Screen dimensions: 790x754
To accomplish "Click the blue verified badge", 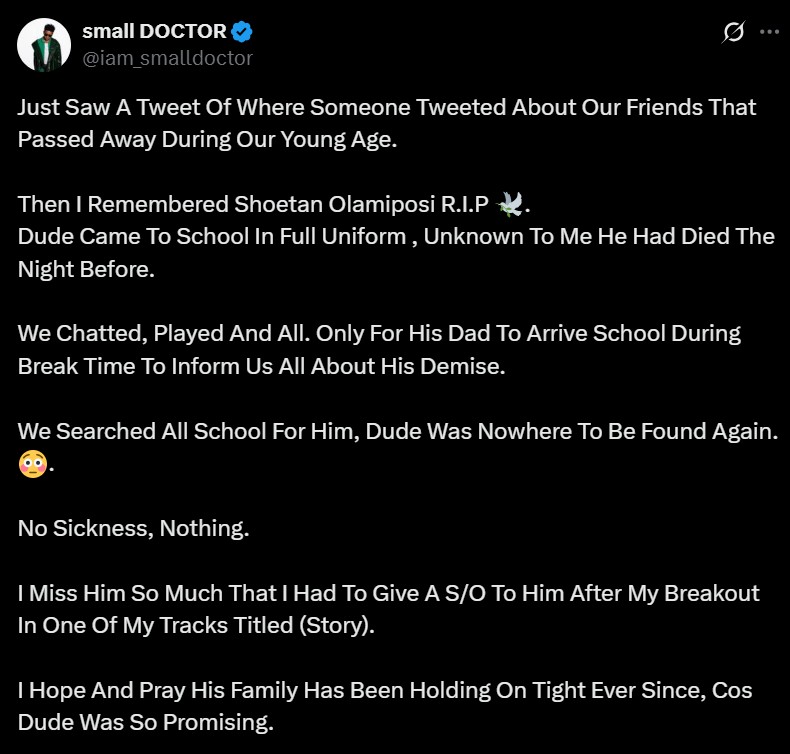I will pyautogui.click(x=242, y=32).
